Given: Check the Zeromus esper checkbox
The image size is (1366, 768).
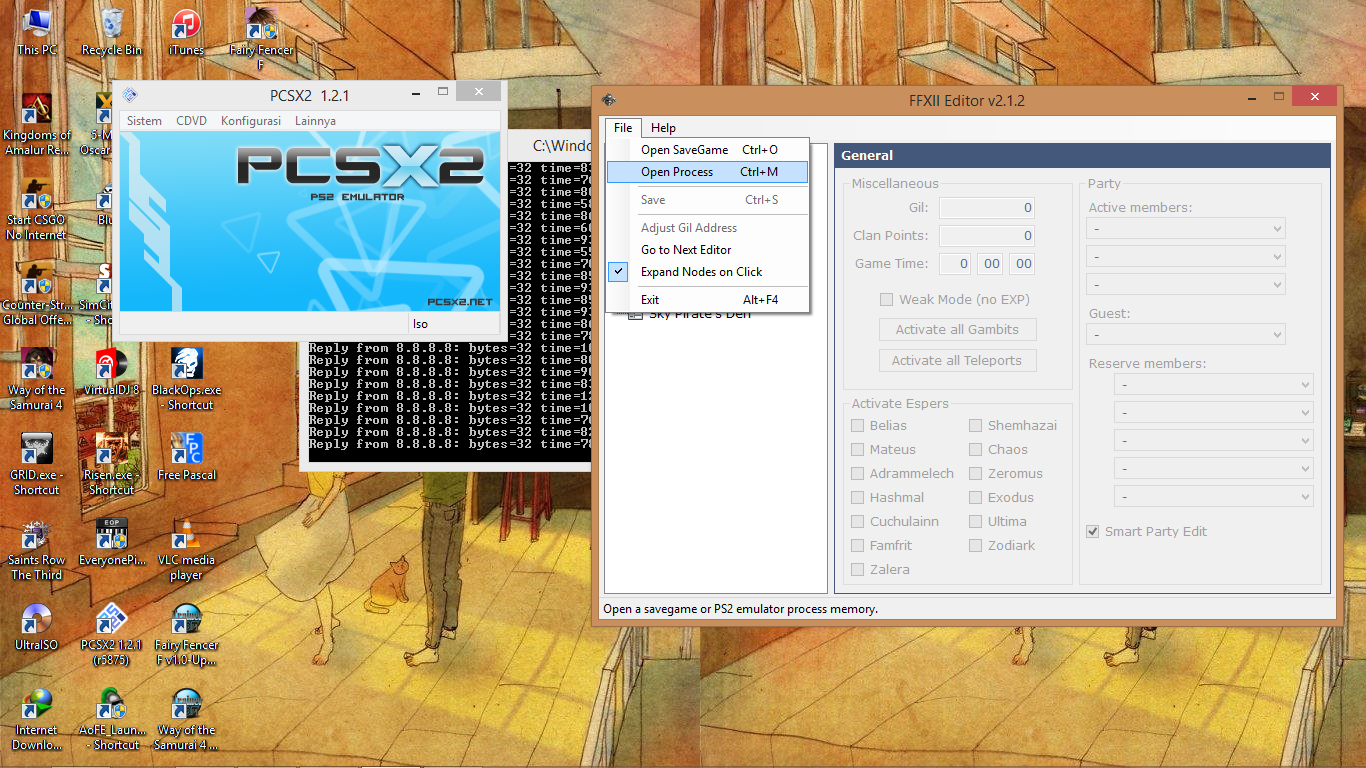Looking at the screenshot, I should point(975,473).
